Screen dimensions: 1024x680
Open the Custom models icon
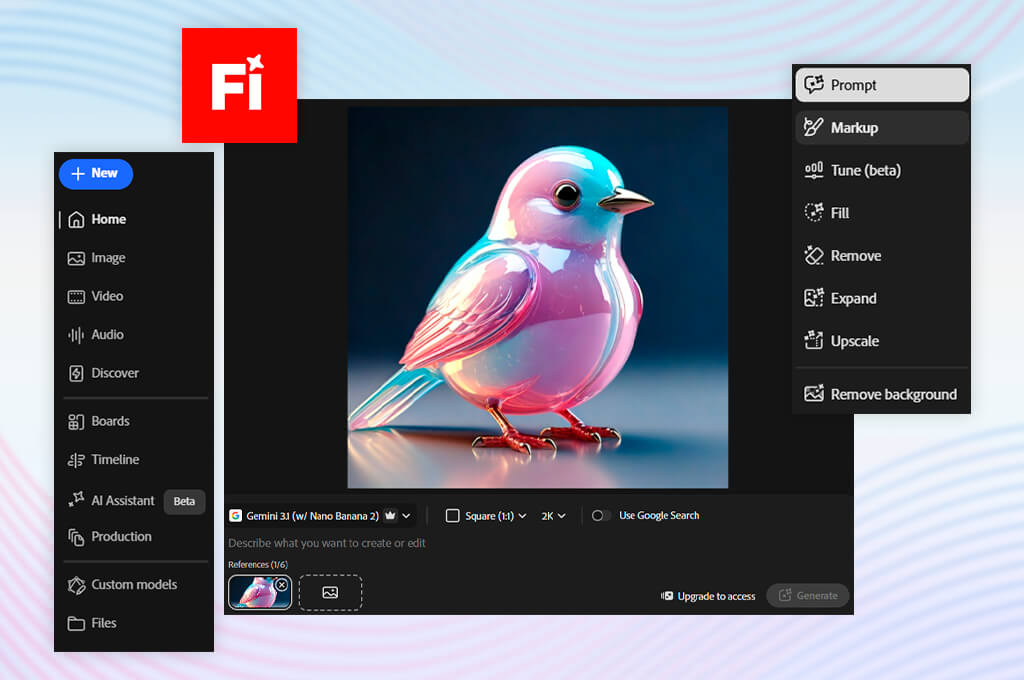click(x=76, y=585)
